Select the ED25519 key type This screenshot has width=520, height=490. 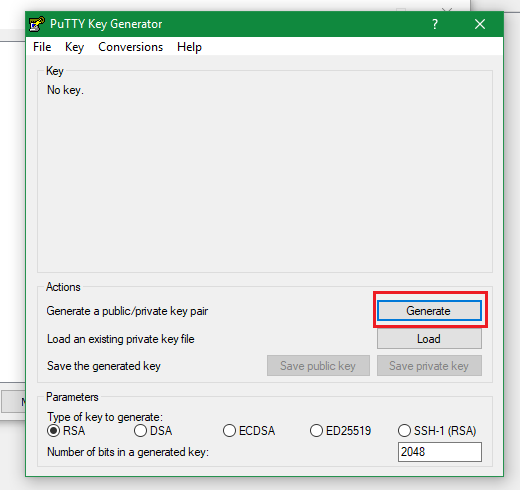340,431
